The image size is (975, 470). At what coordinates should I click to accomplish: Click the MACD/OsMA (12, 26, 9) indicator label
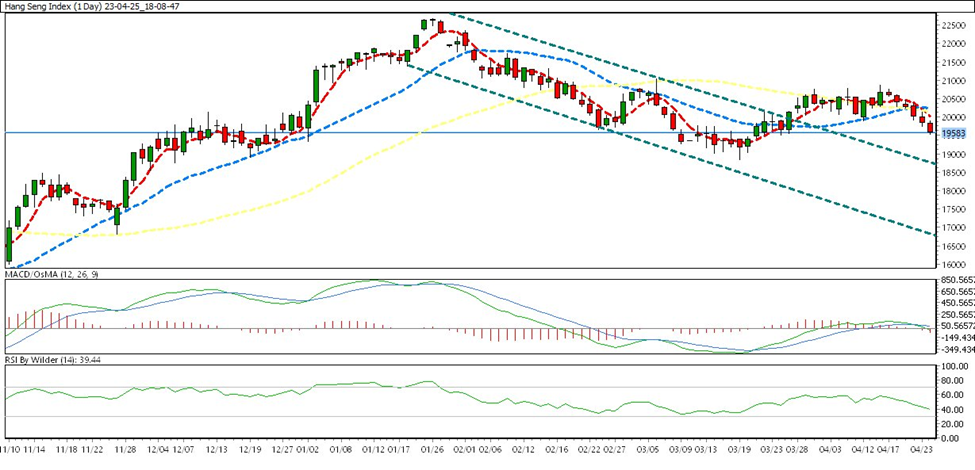[54, 274]
